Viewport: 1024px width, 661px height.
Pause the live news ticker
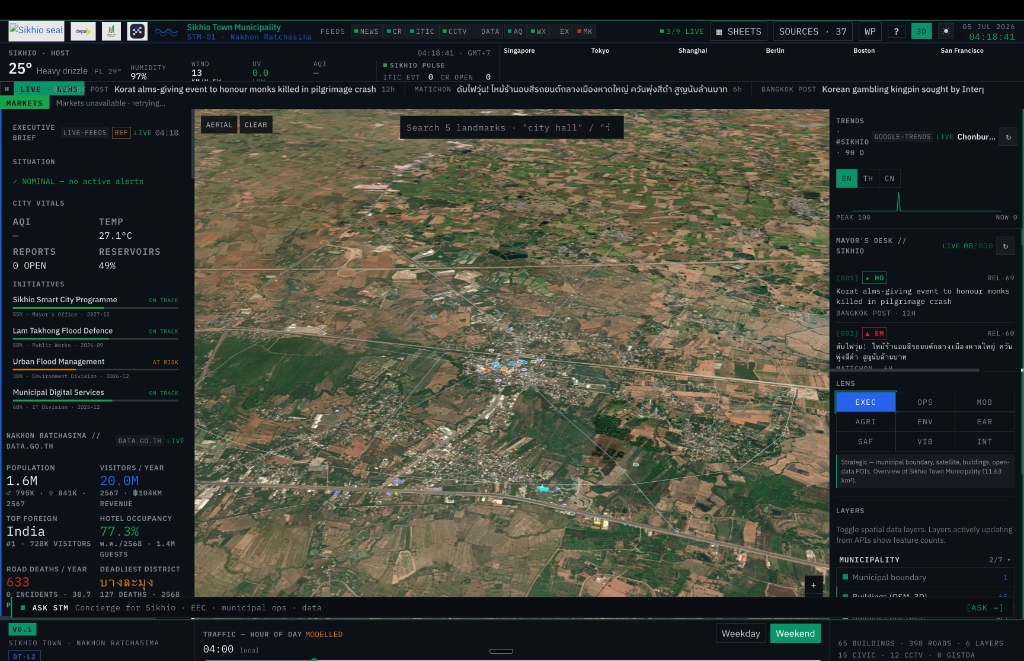pyautogui.click(x=7, y=89)
